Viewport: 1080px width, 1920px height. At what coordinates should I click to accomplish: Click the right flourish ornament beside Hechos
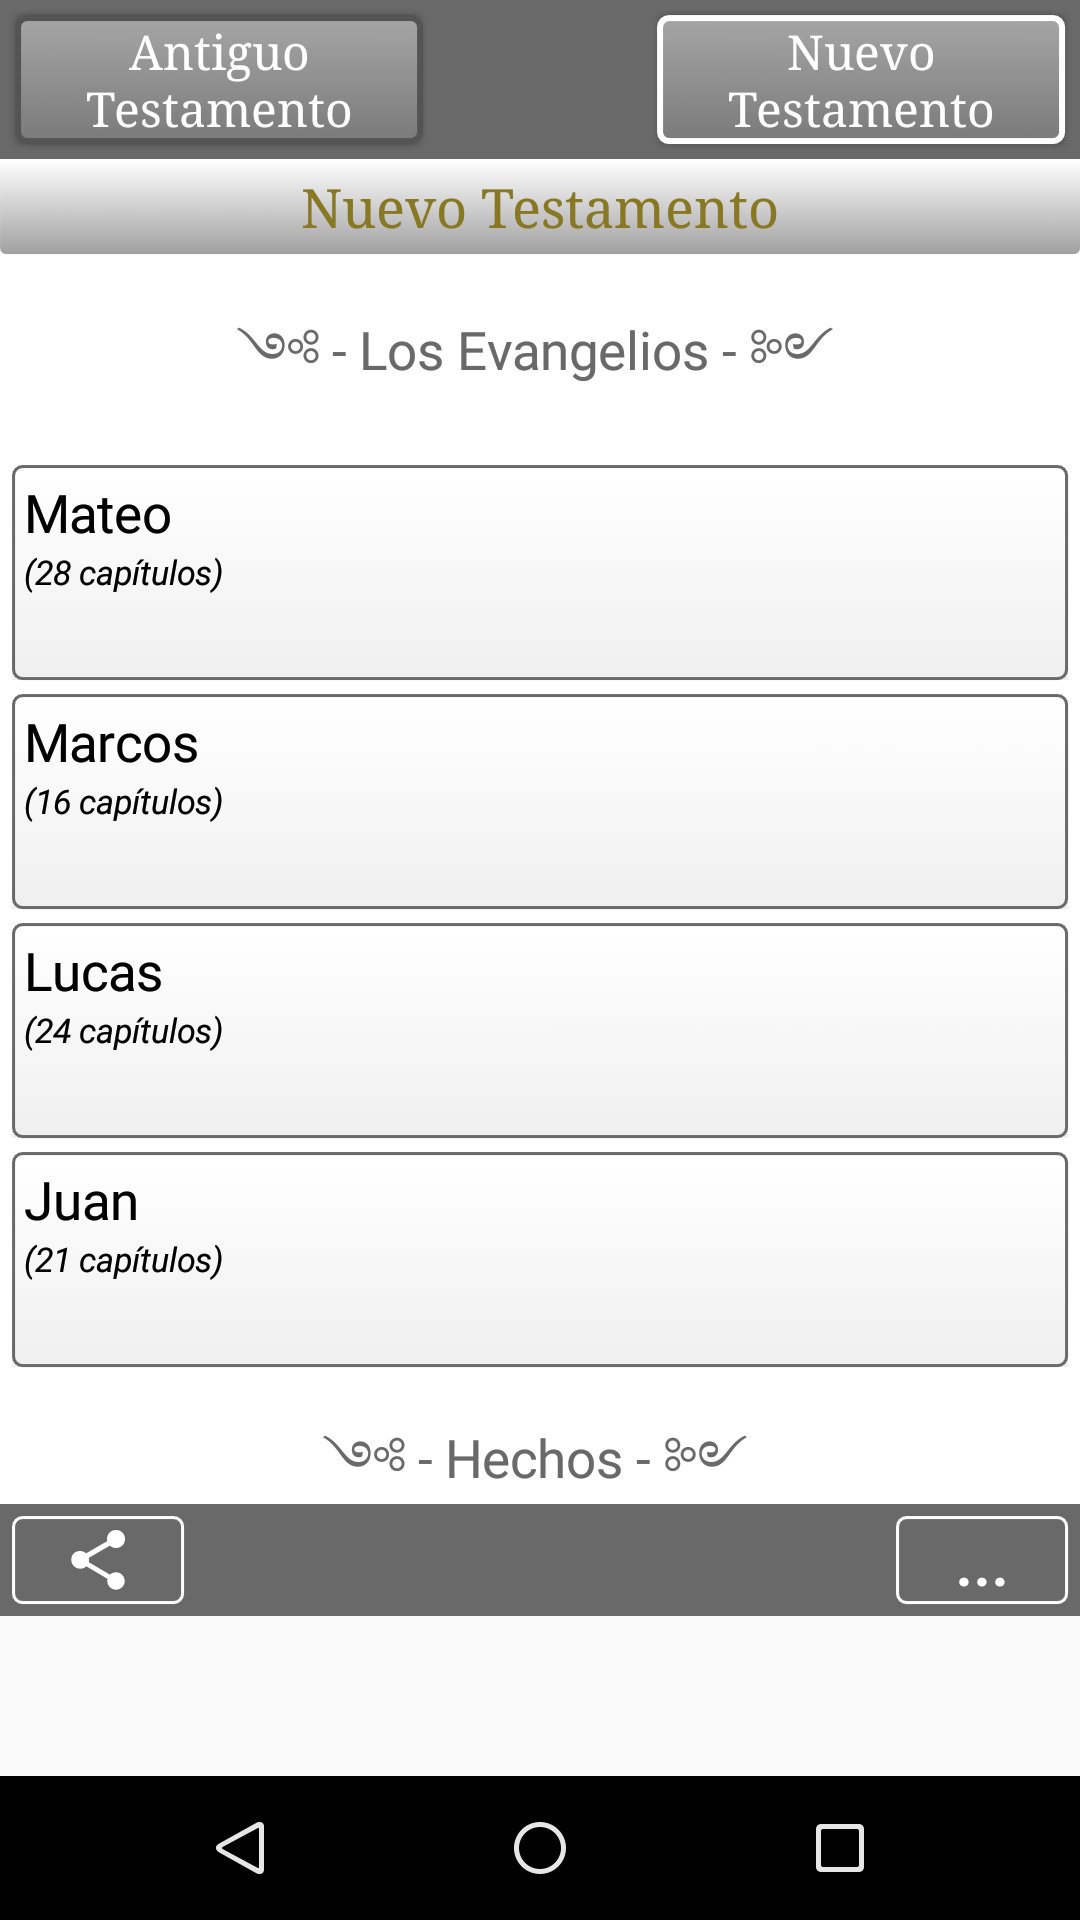(x=706, y=1453)
